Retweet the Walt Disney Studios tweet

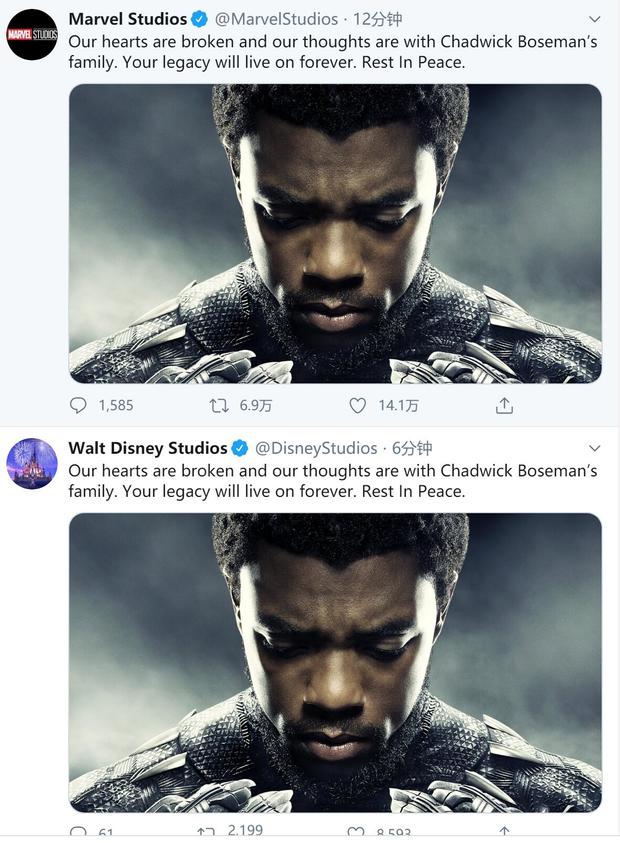205,832
